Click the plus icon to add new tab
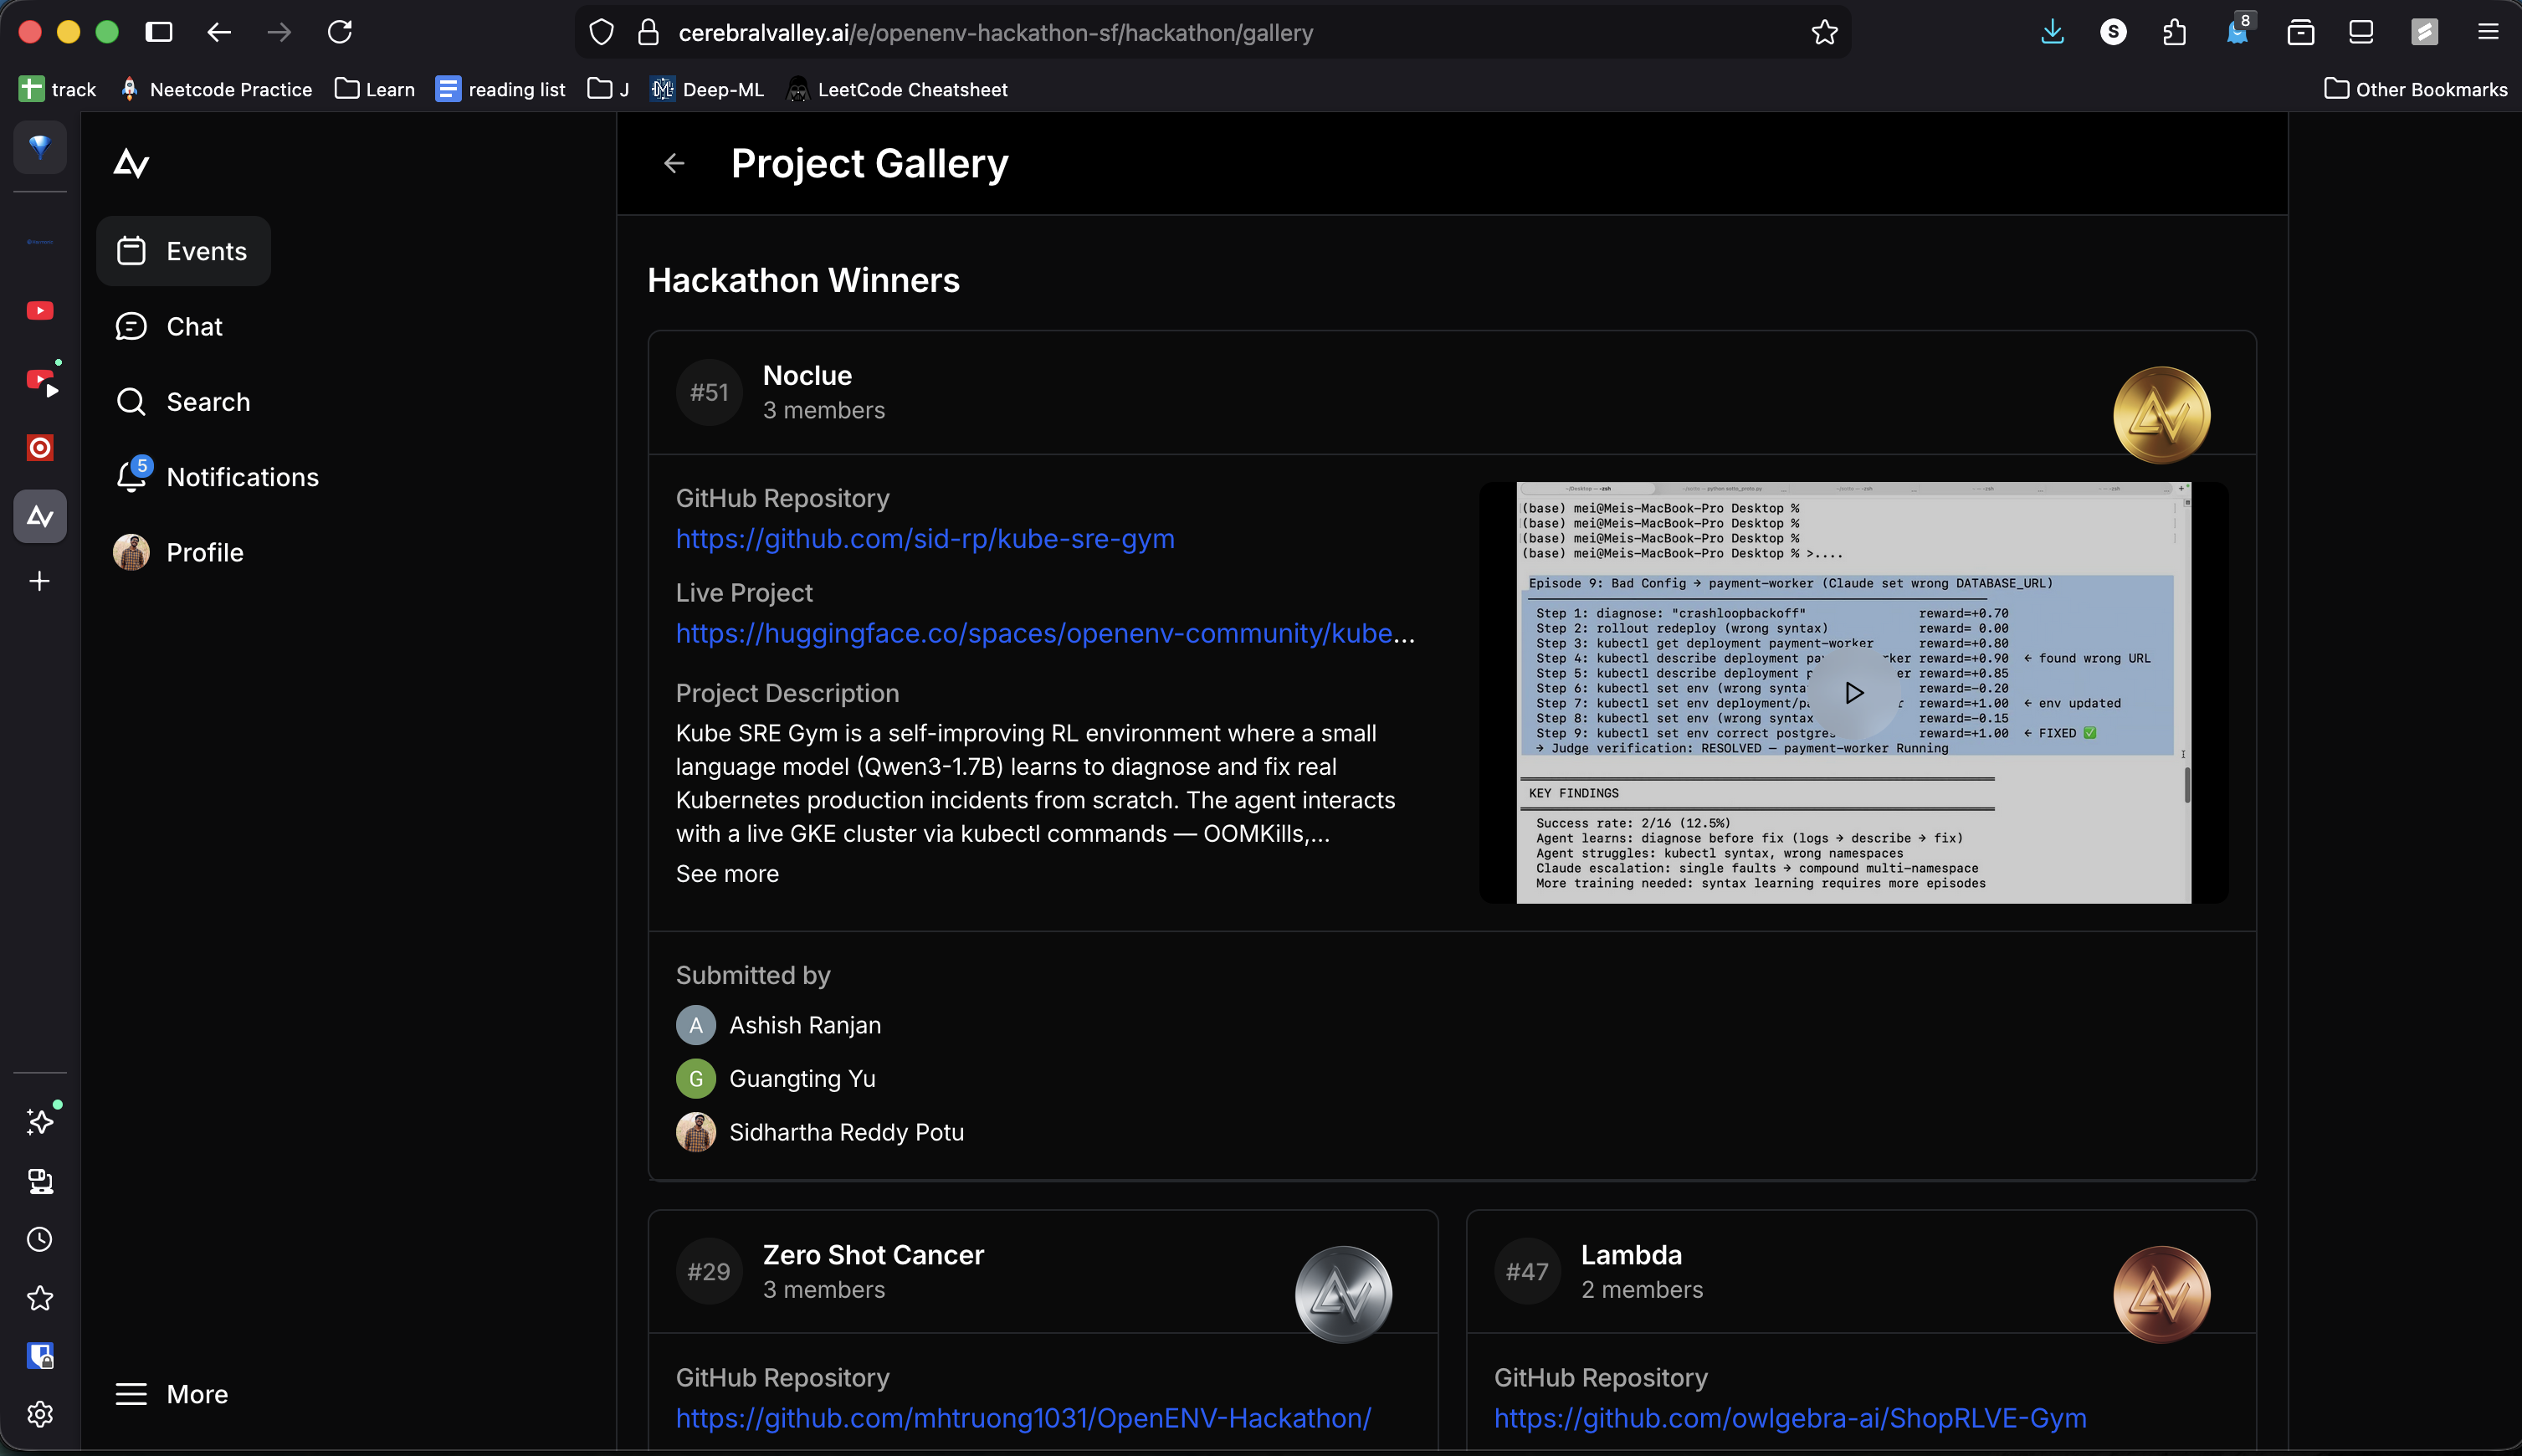Viewport: 2522px width, 1456px height. click(x=40, y=581)
